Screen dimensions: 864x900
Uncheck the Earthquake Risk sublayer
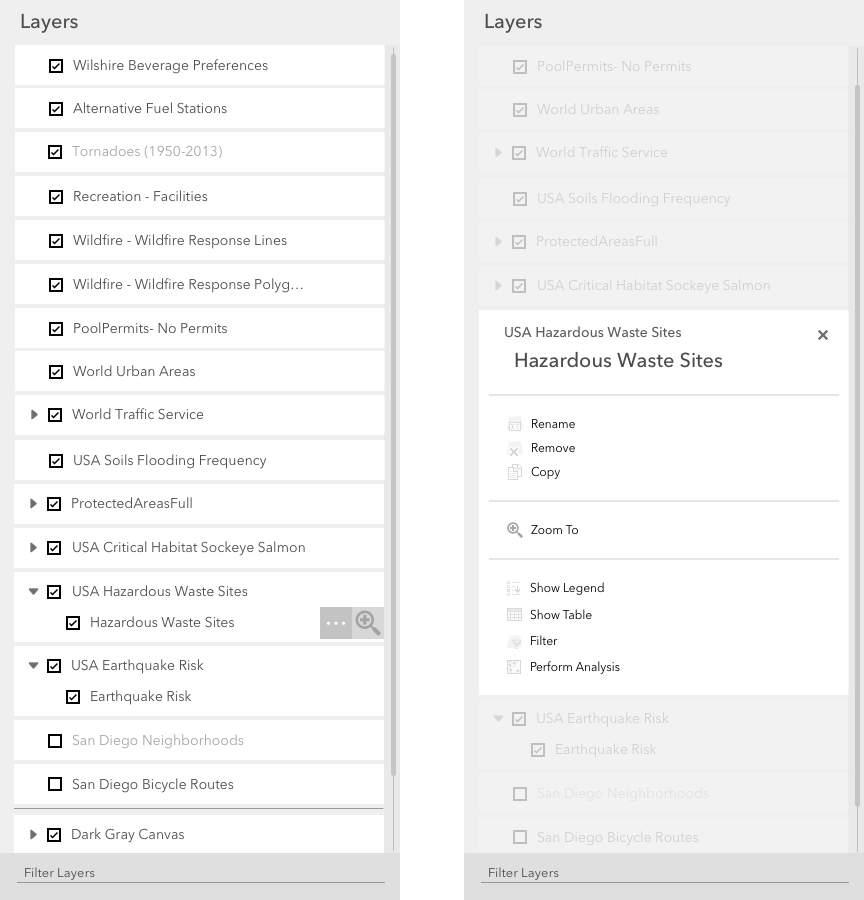tap(73, 696)
